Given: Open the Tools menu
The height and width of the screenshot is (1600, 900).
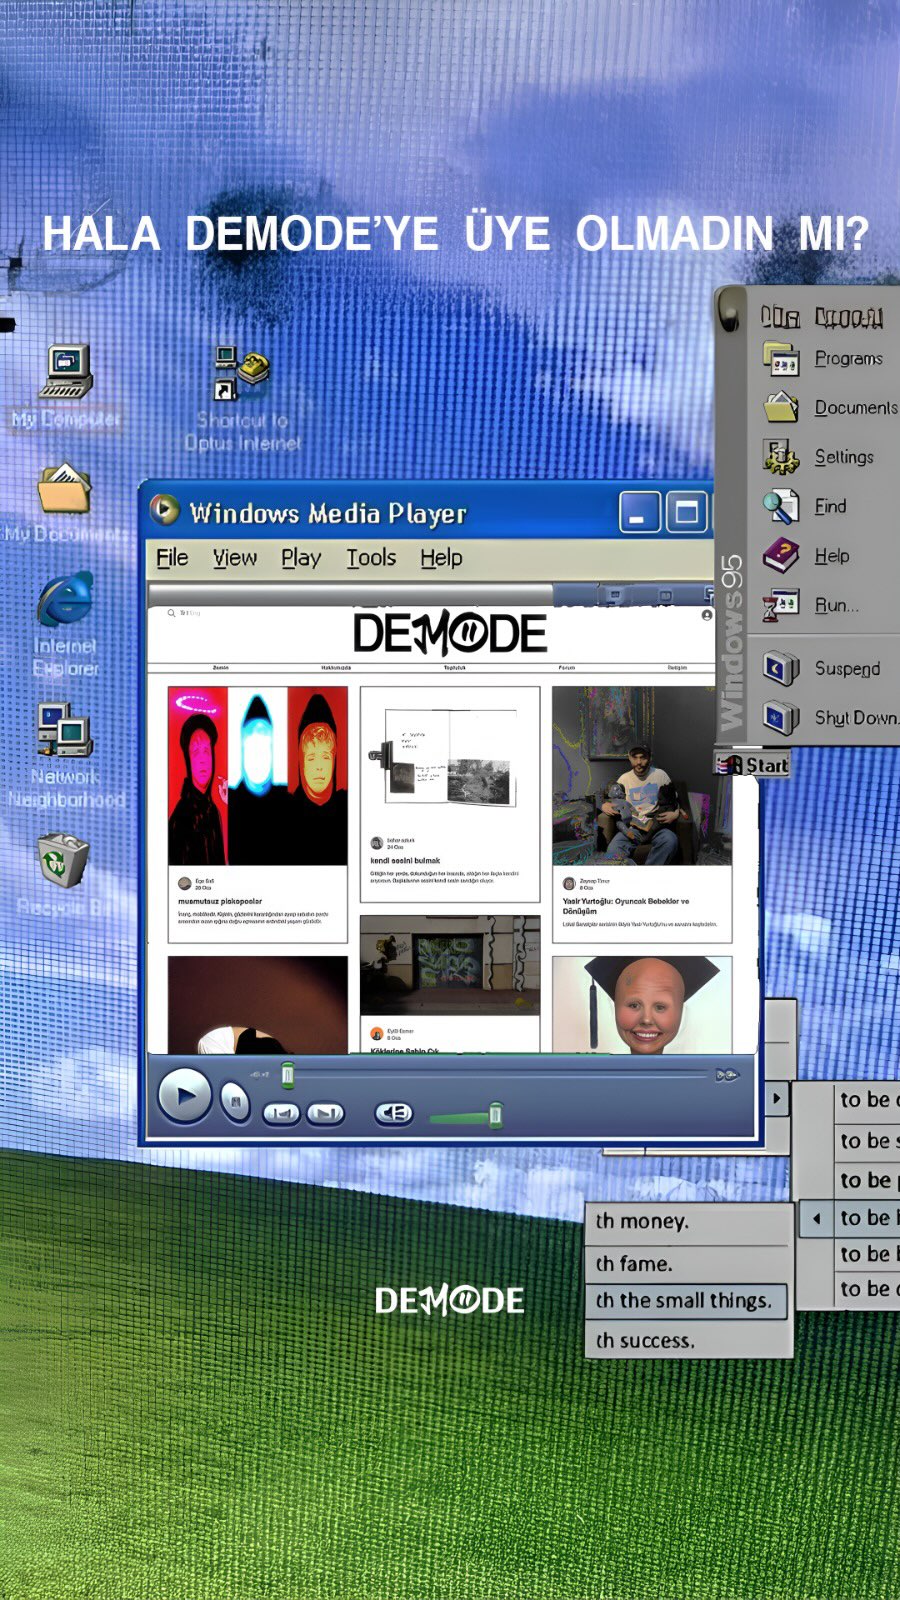Looking at the screenshot, I should click(x=371, y=558).
